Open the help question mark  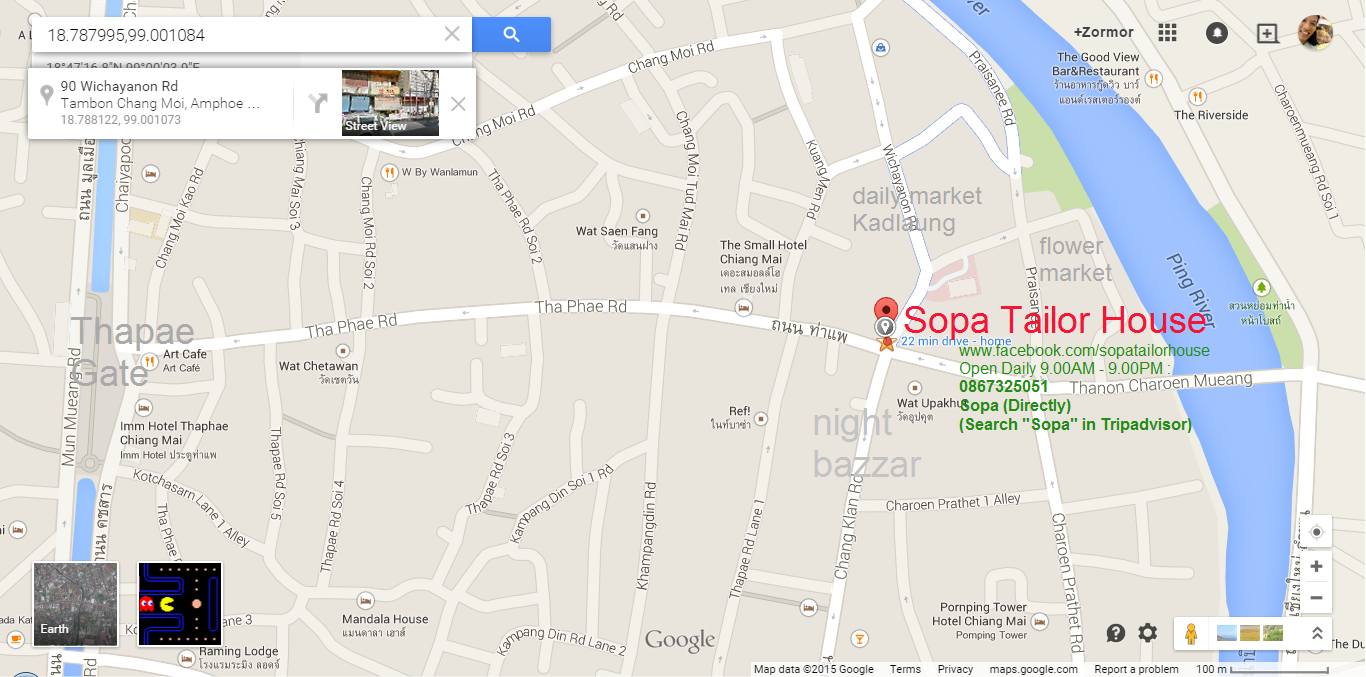tap(1116, 633)
